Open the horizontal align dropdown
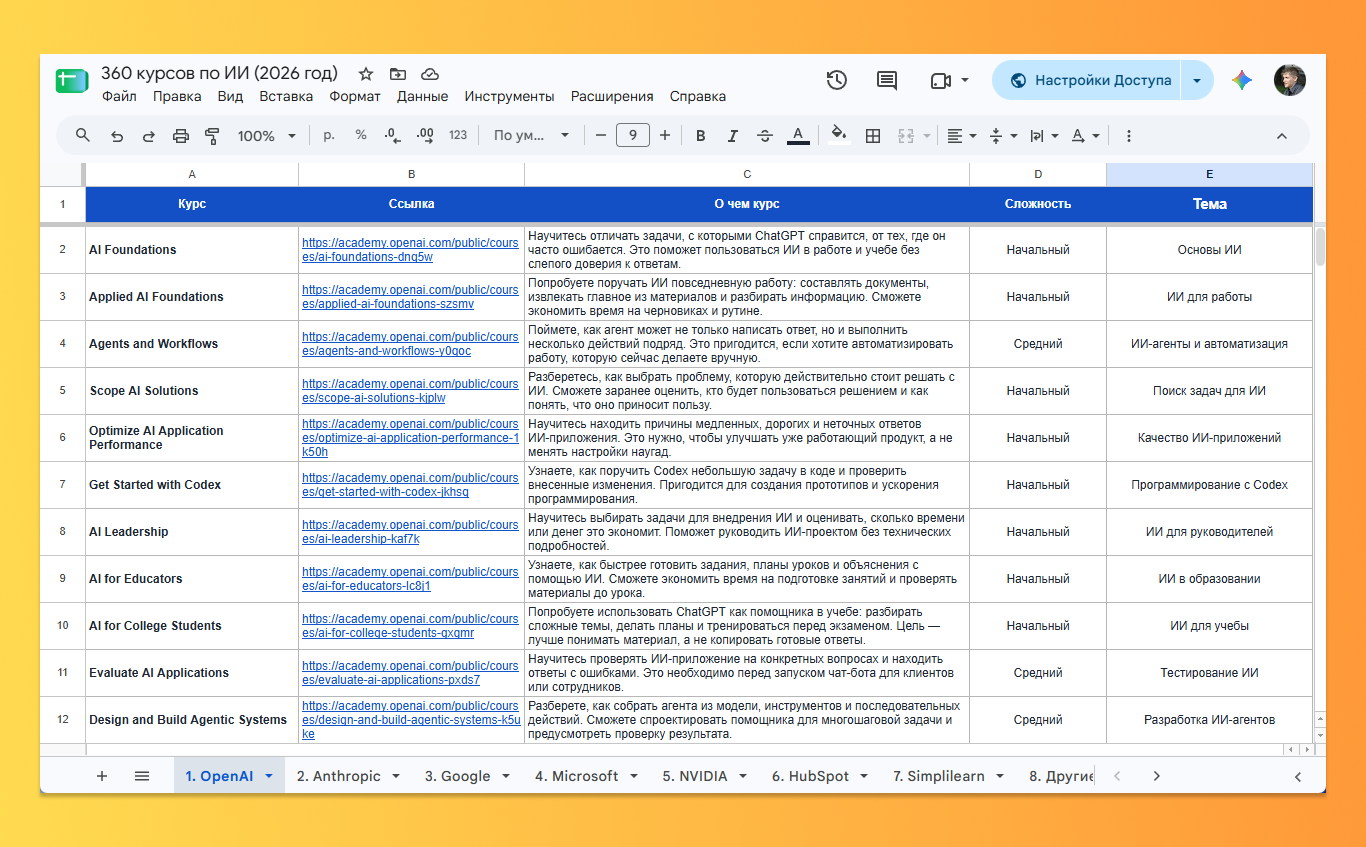 (x=961, y=136)
